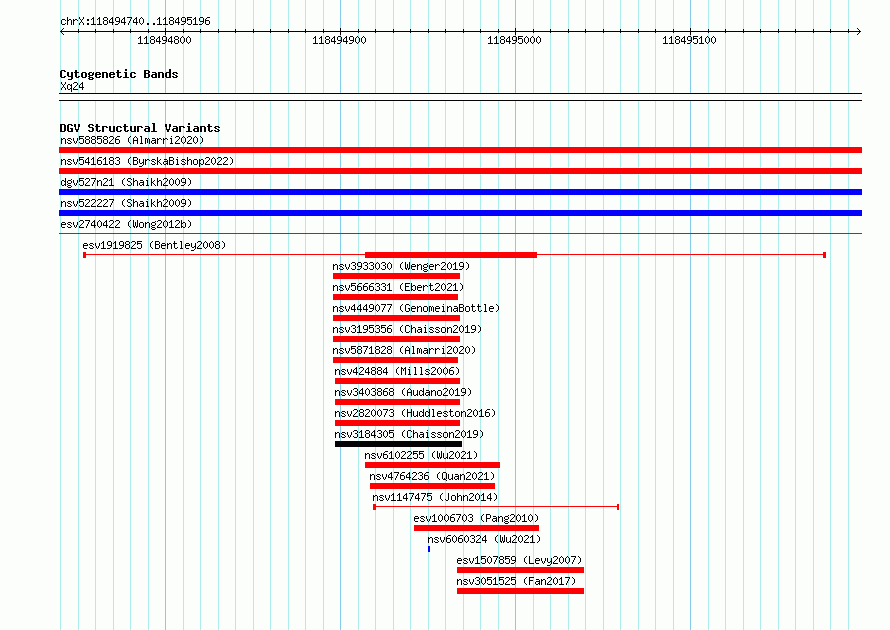Click the thin red line of esv2740422
Image resolution: width=890 pixels, height=630 pixels.
point(460,233)
